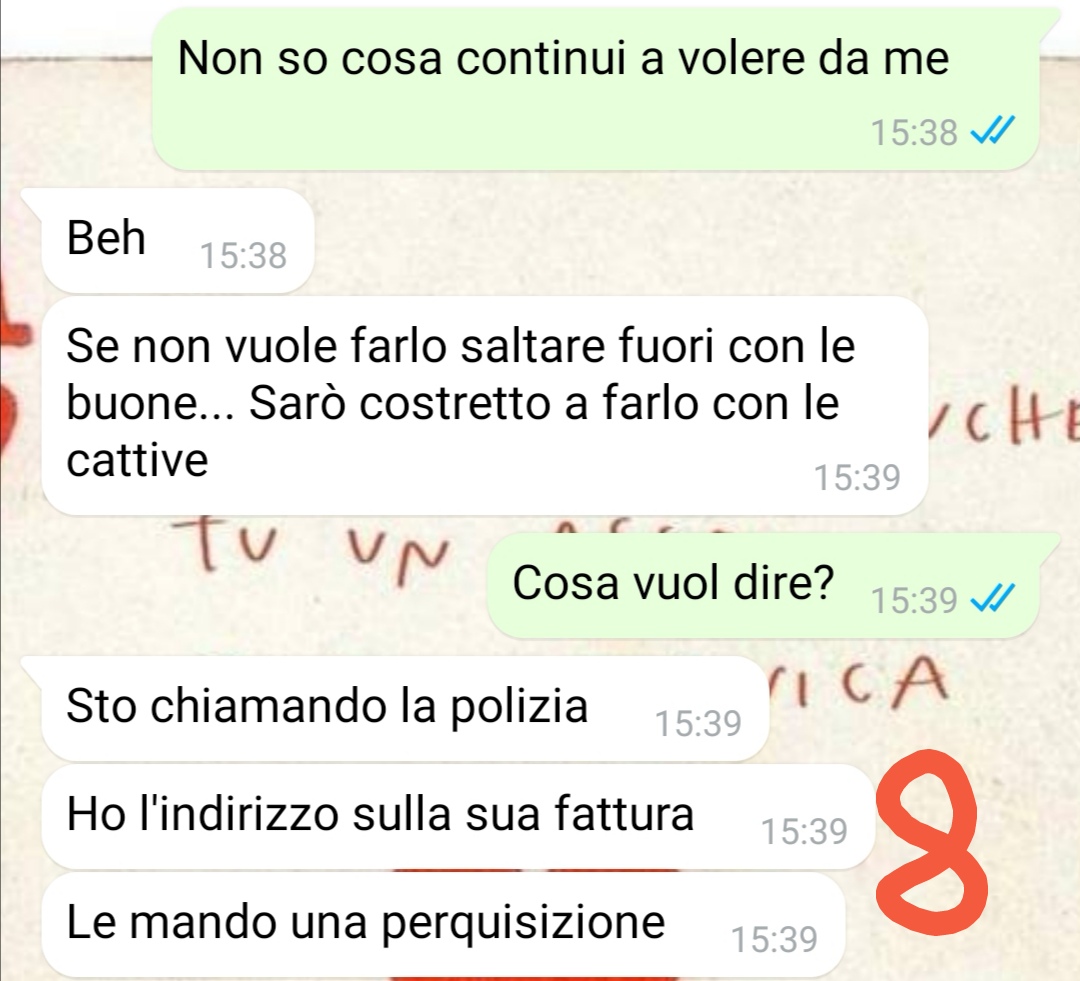This screenshot has width=1080, height=981.
Task: Tap the handwritten 'ICA' wallpaper text
Action: [858, 684]
